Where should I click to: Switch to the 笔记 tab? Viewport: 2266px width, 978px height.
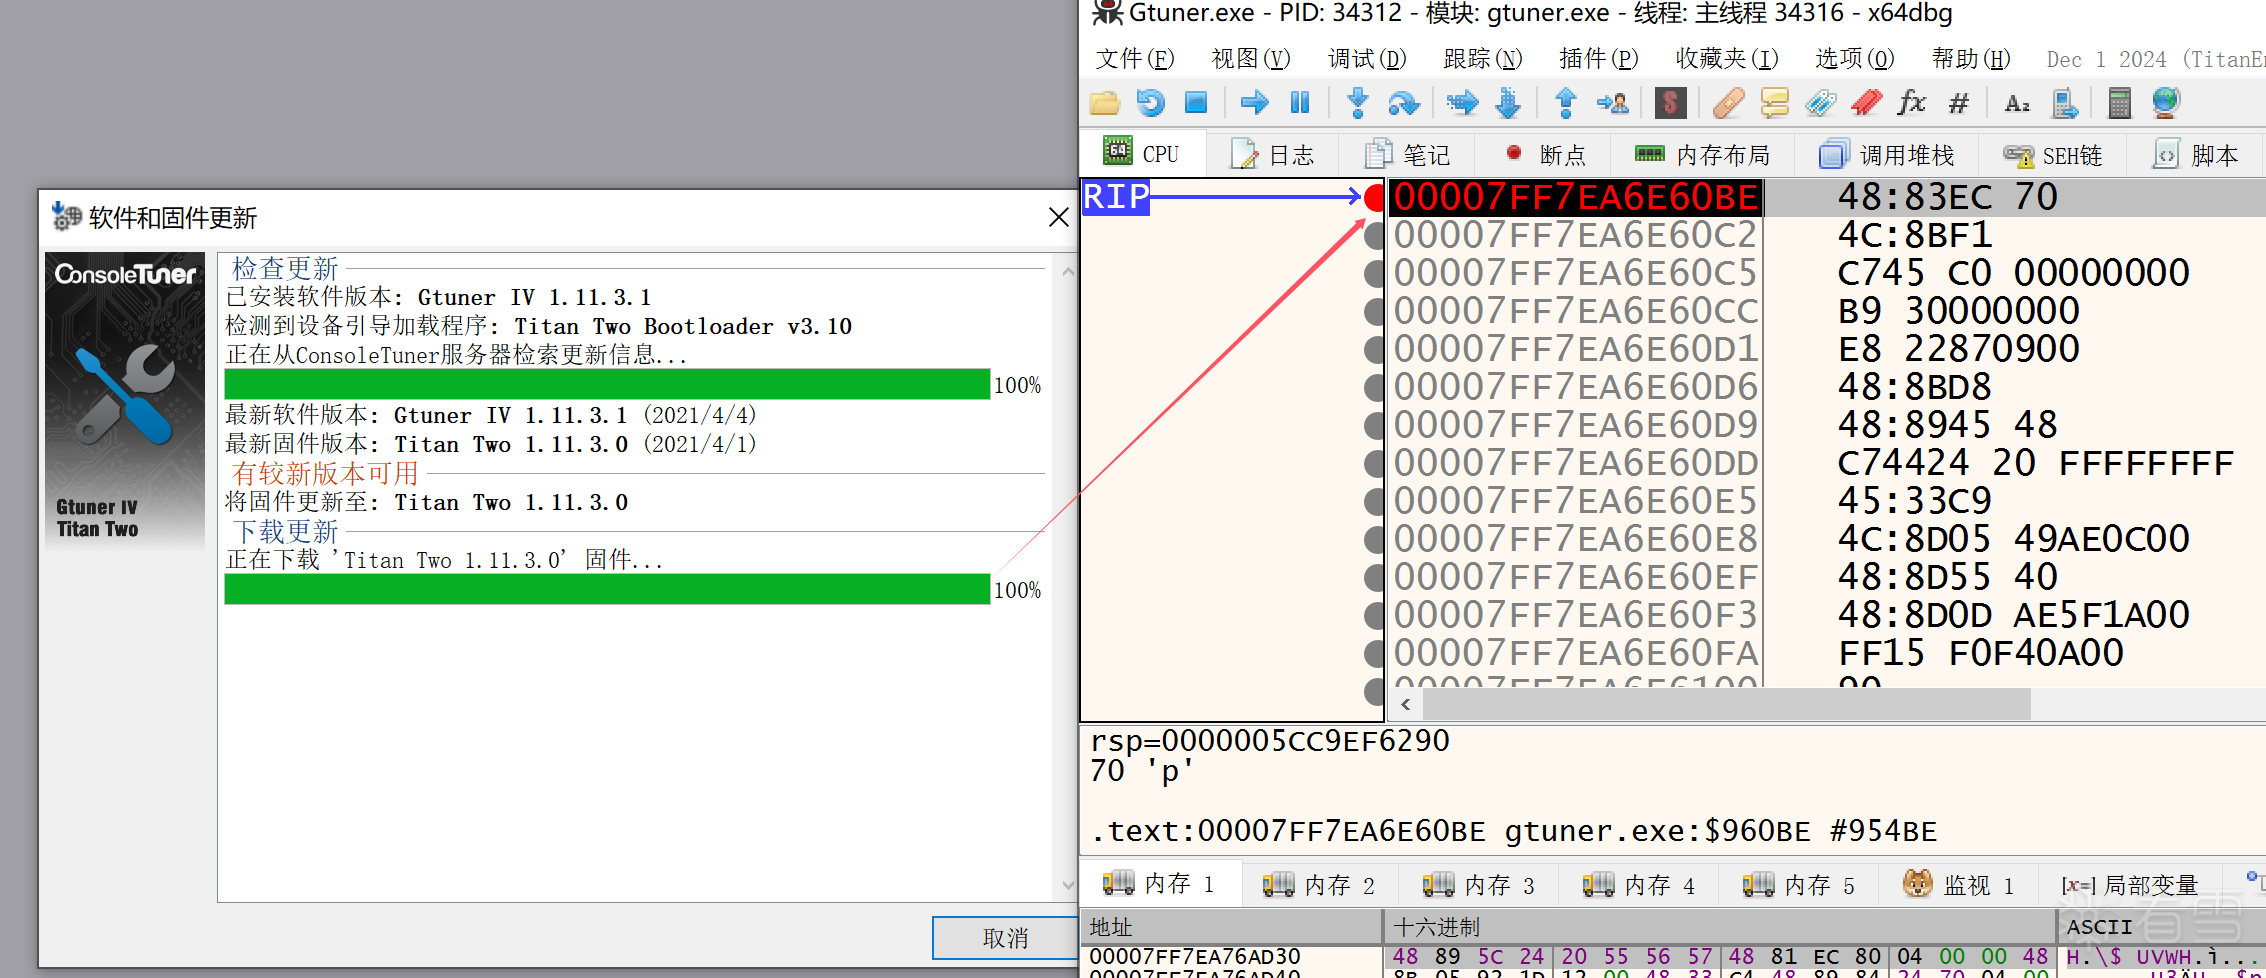[x=1407, y=155]
